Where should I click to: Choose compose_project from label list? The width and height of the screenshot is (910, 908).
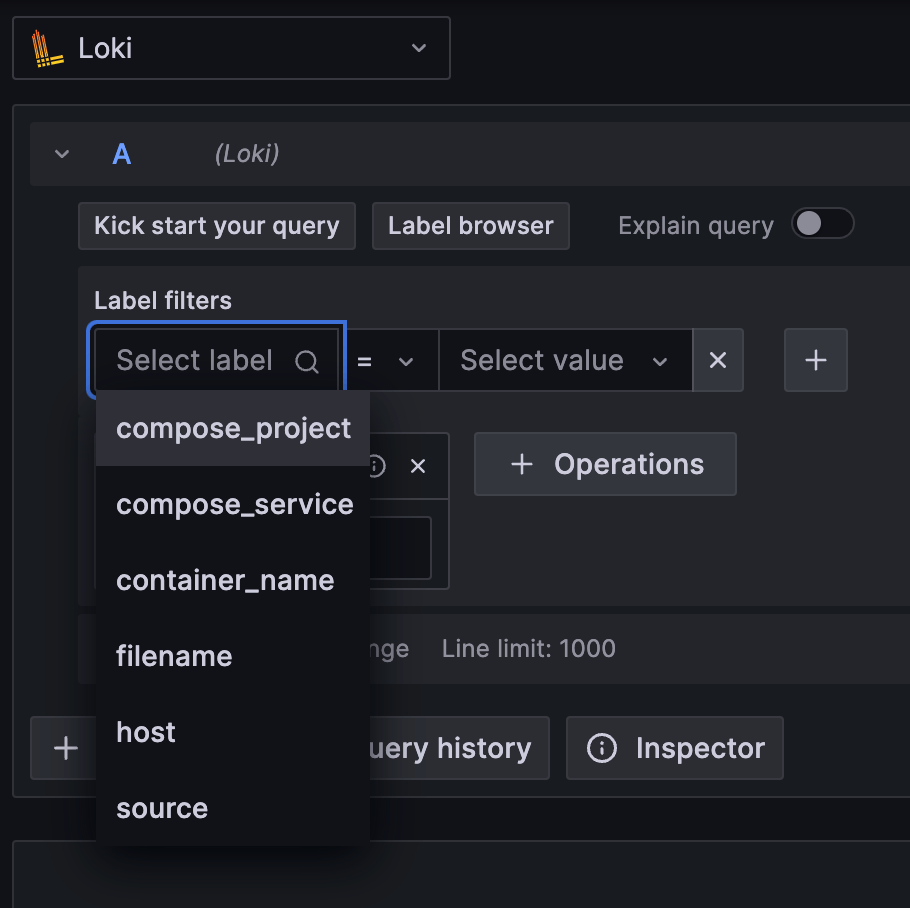tap(233, 429)
